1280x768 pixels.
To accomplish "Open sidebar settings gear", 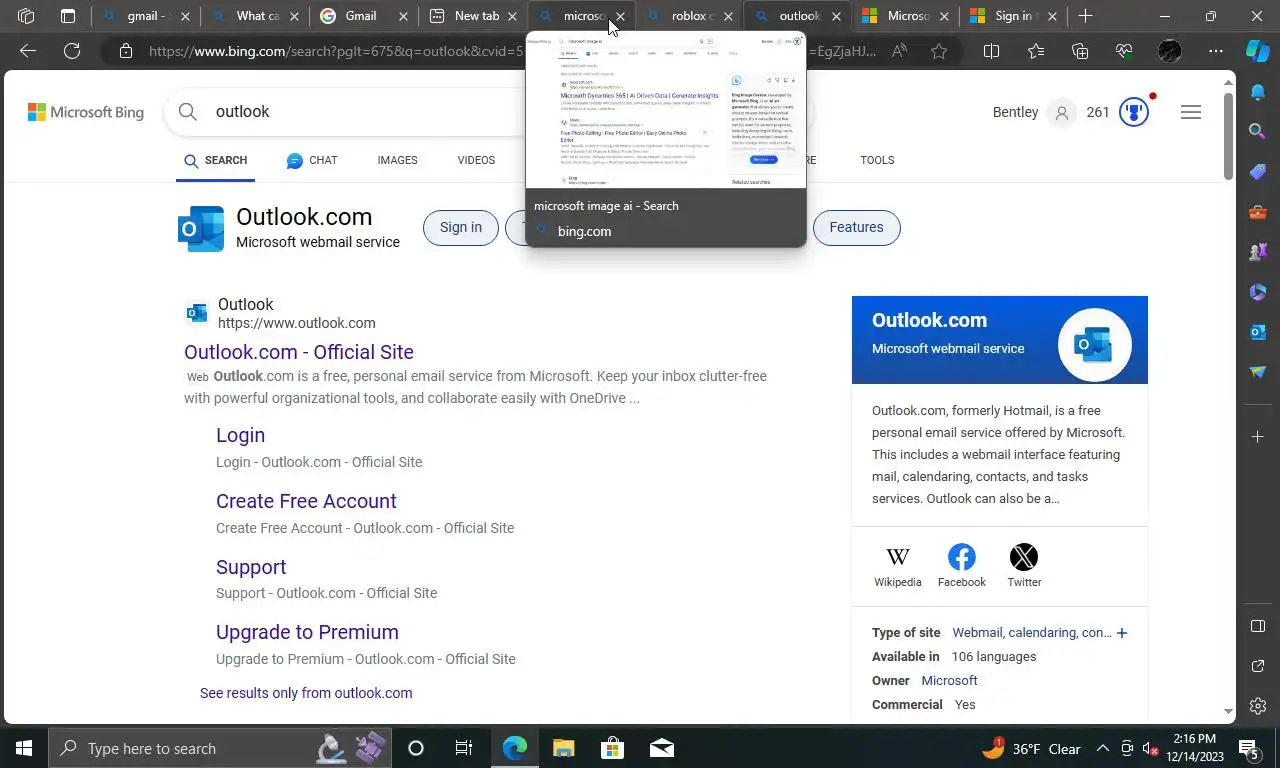I will pos(1258,706).
